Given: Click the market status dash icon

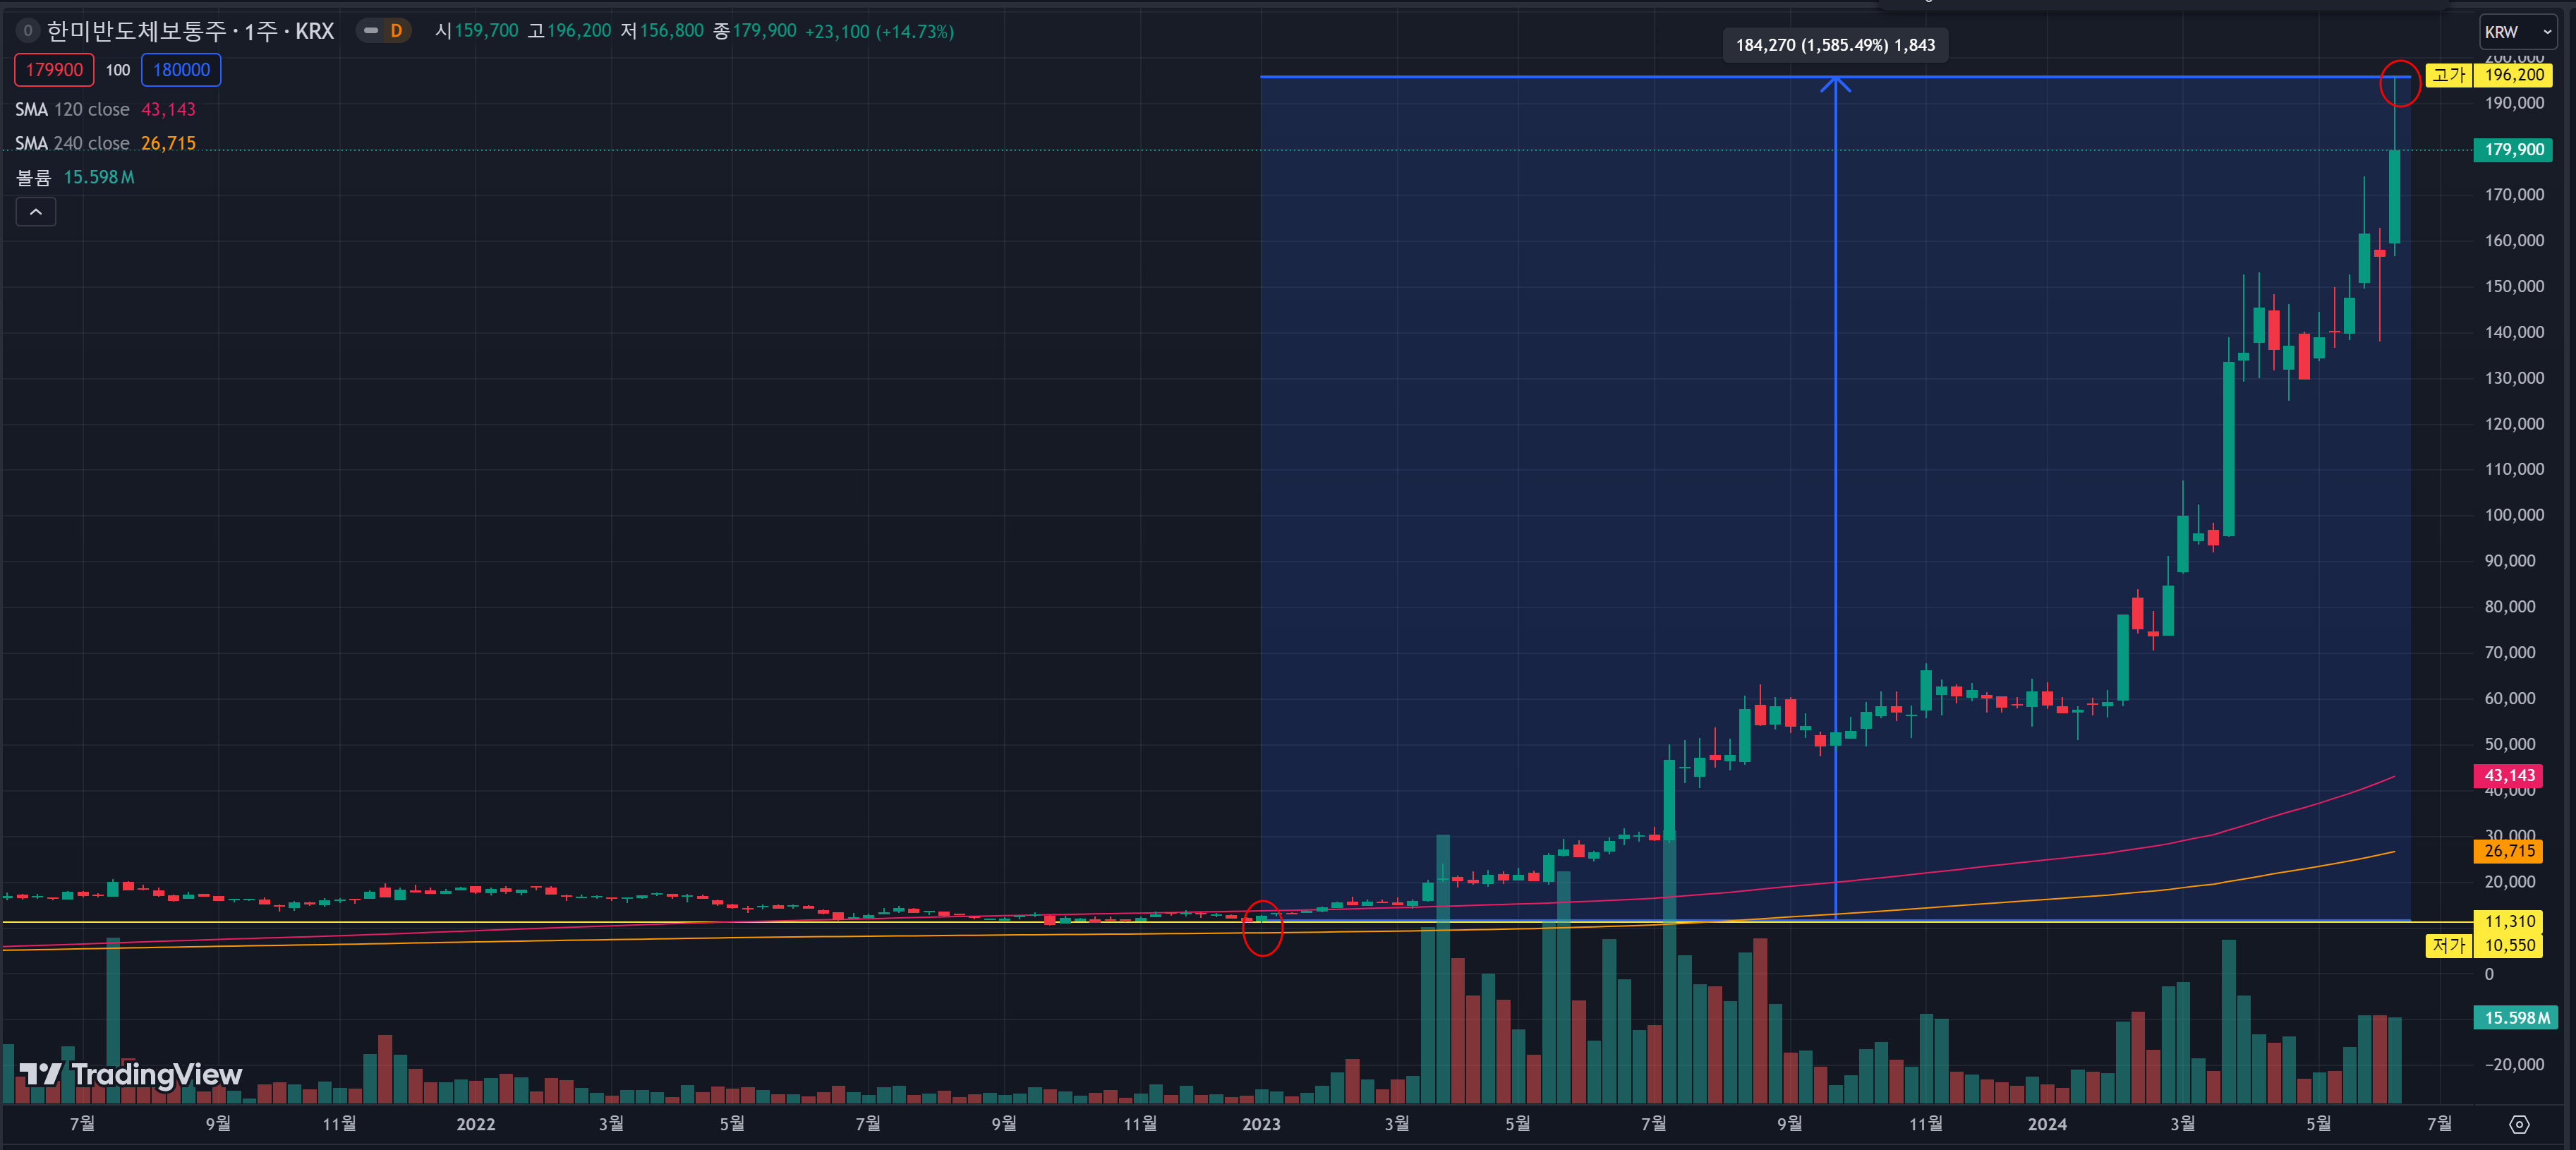Looking at the screenshot, I should pos(371,31).
